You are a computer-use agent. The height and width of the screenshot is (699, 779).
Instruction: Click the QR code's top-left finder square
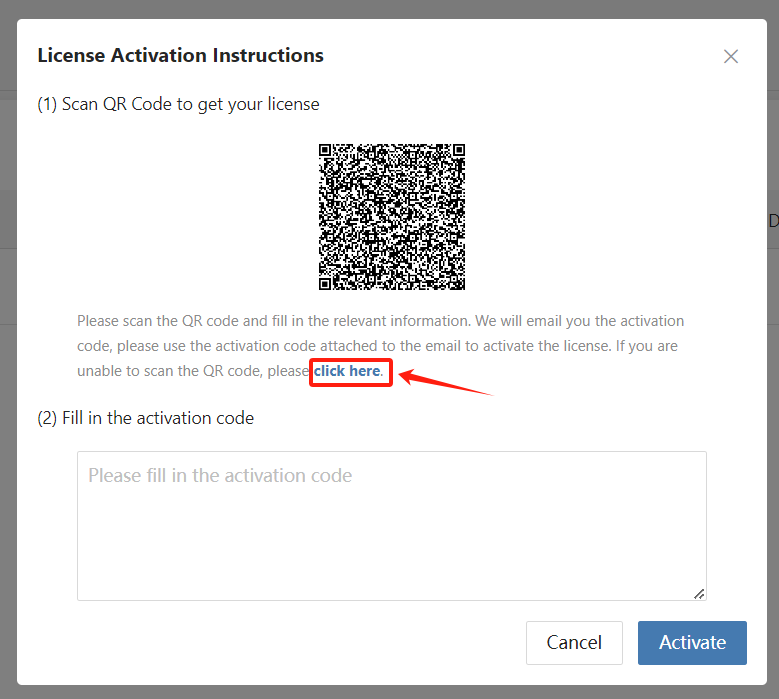(x=325, y=150)
